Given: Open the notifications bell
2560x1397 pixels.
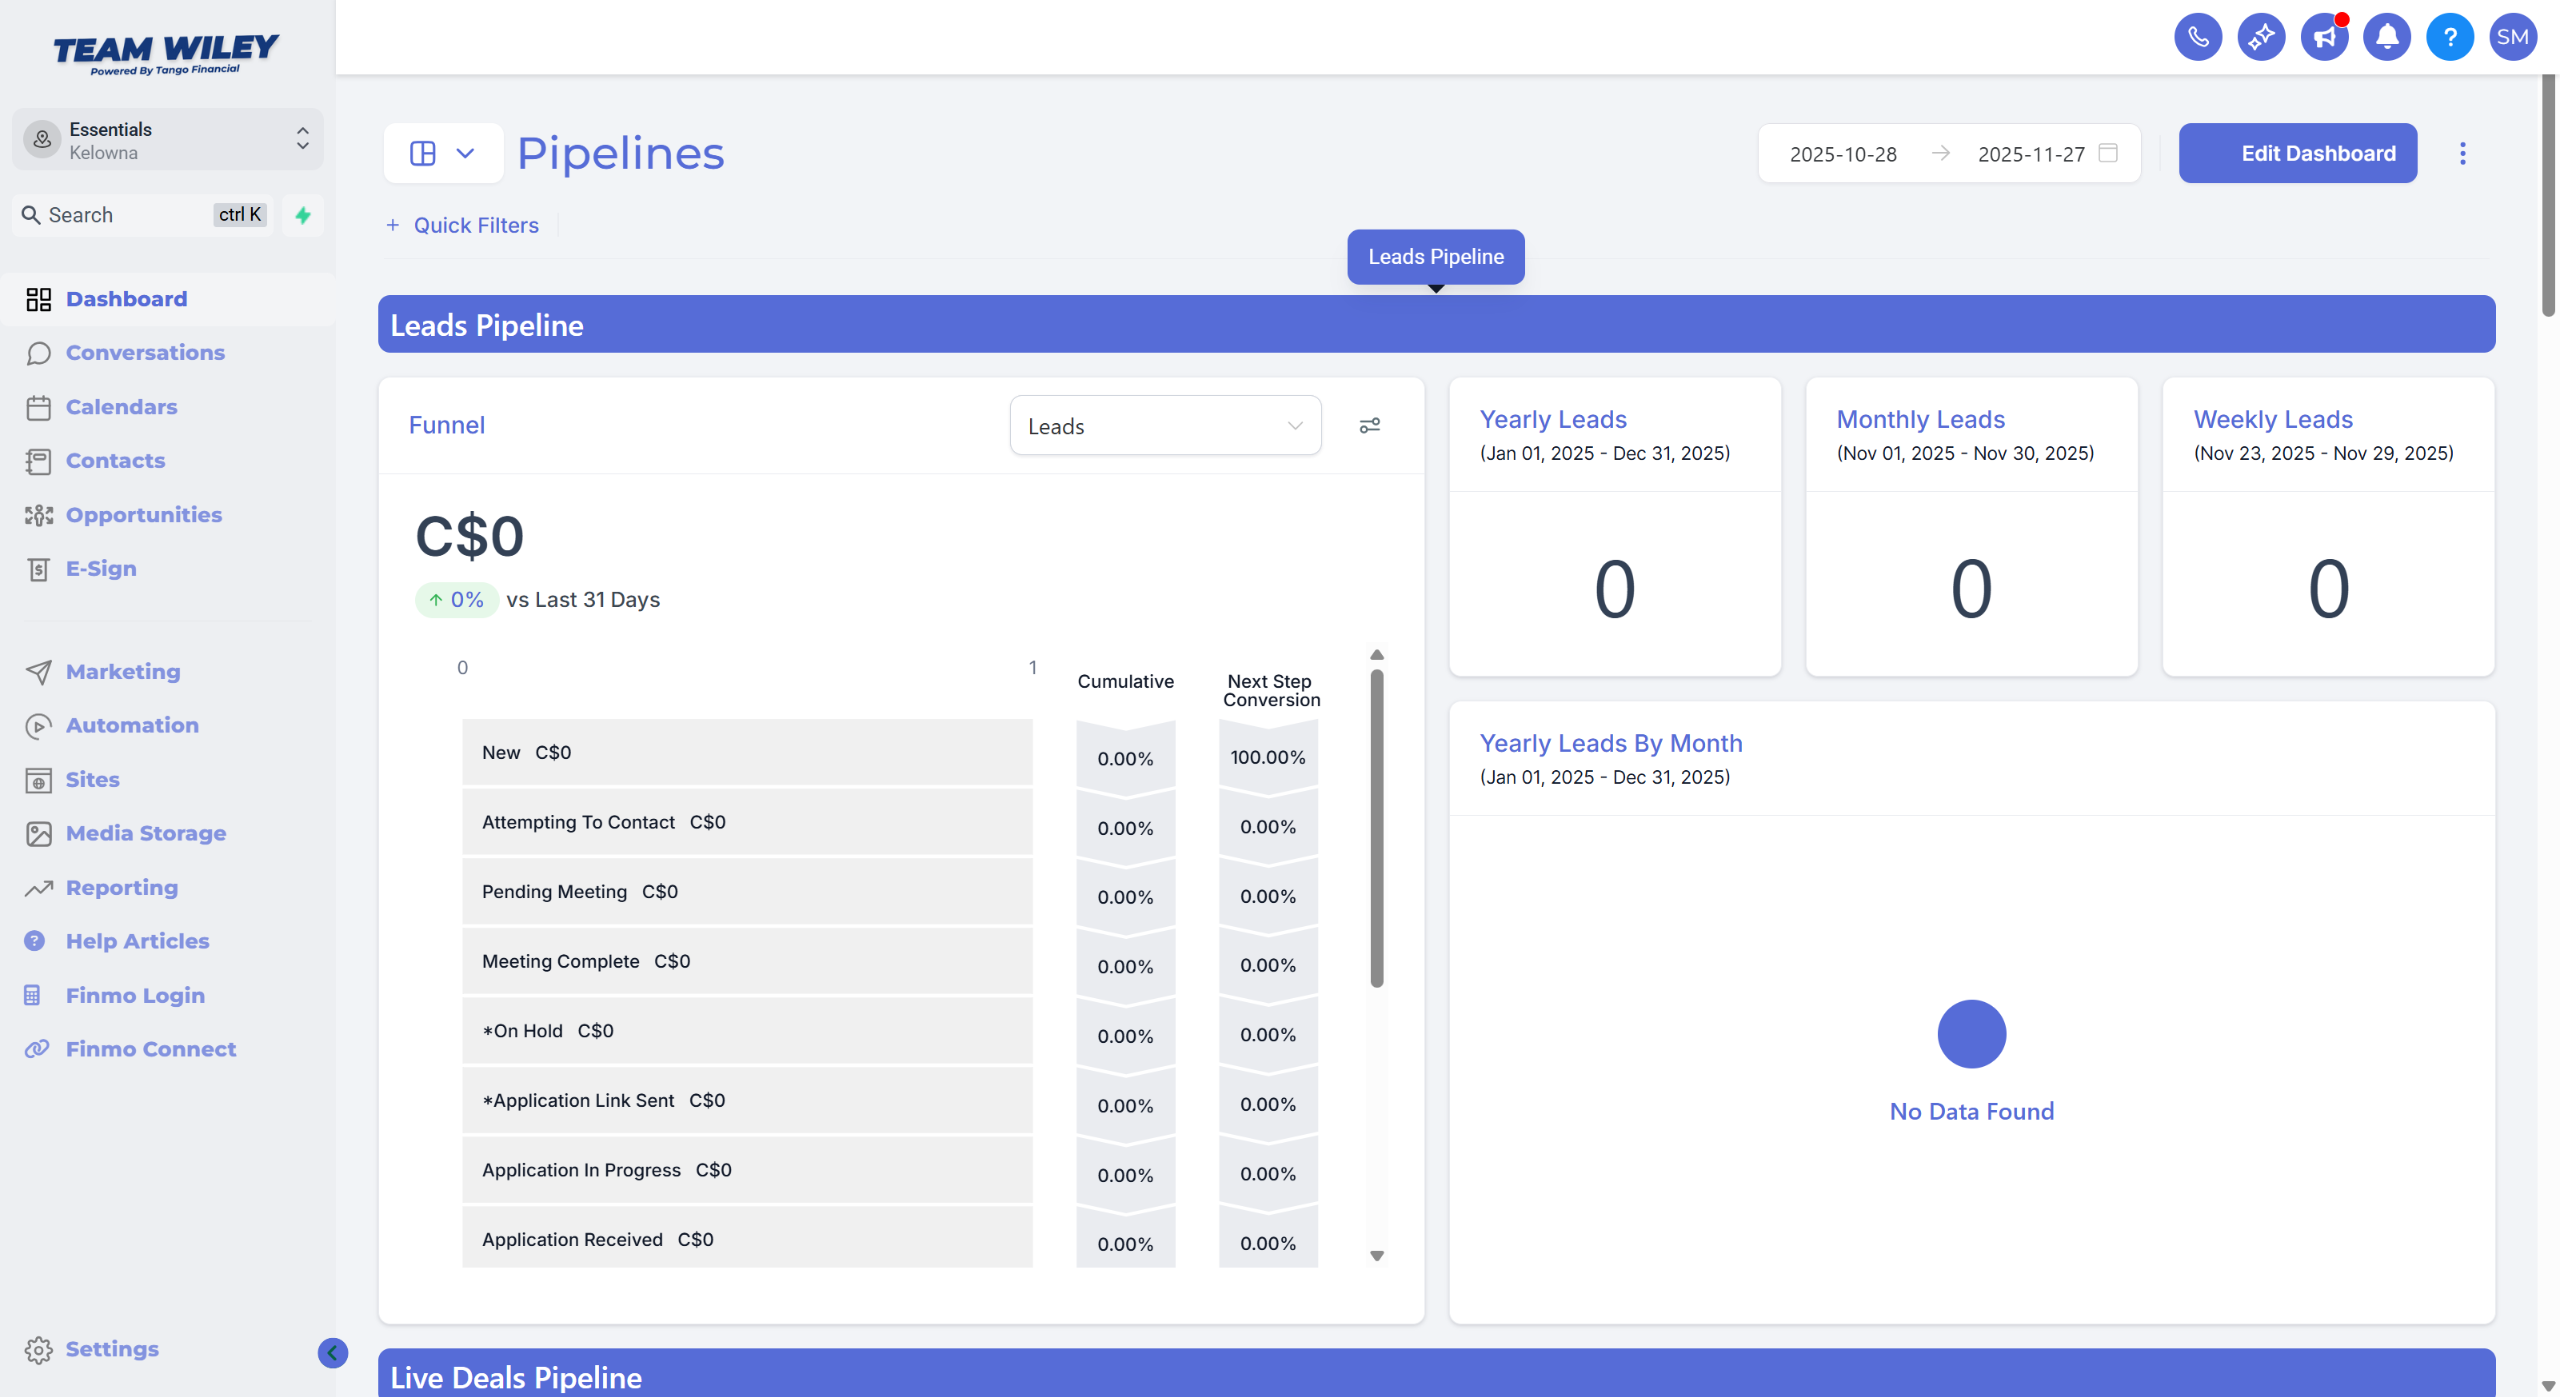Looking at the screenshot, I should (x=2386, y=38).
